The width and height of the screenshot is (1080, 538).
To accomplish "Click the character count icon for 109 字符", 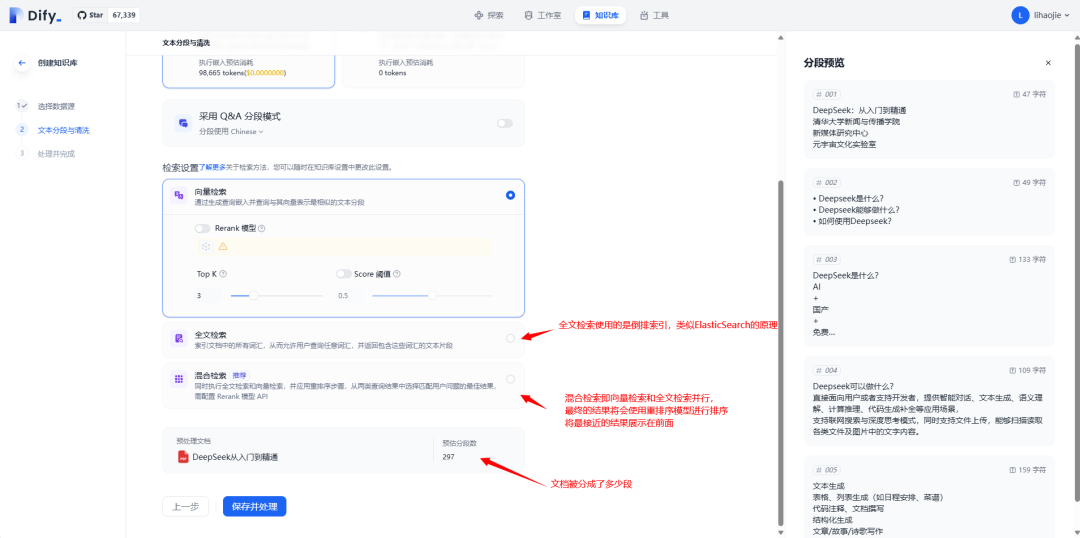I will pyautogui.click(x=1012, y=370).
